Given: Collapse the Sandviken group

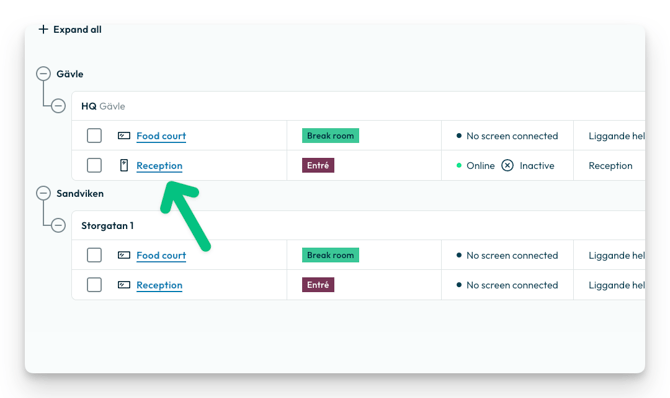Looking at the screenshot, I should pyautogui.click(x=43, y=193).
